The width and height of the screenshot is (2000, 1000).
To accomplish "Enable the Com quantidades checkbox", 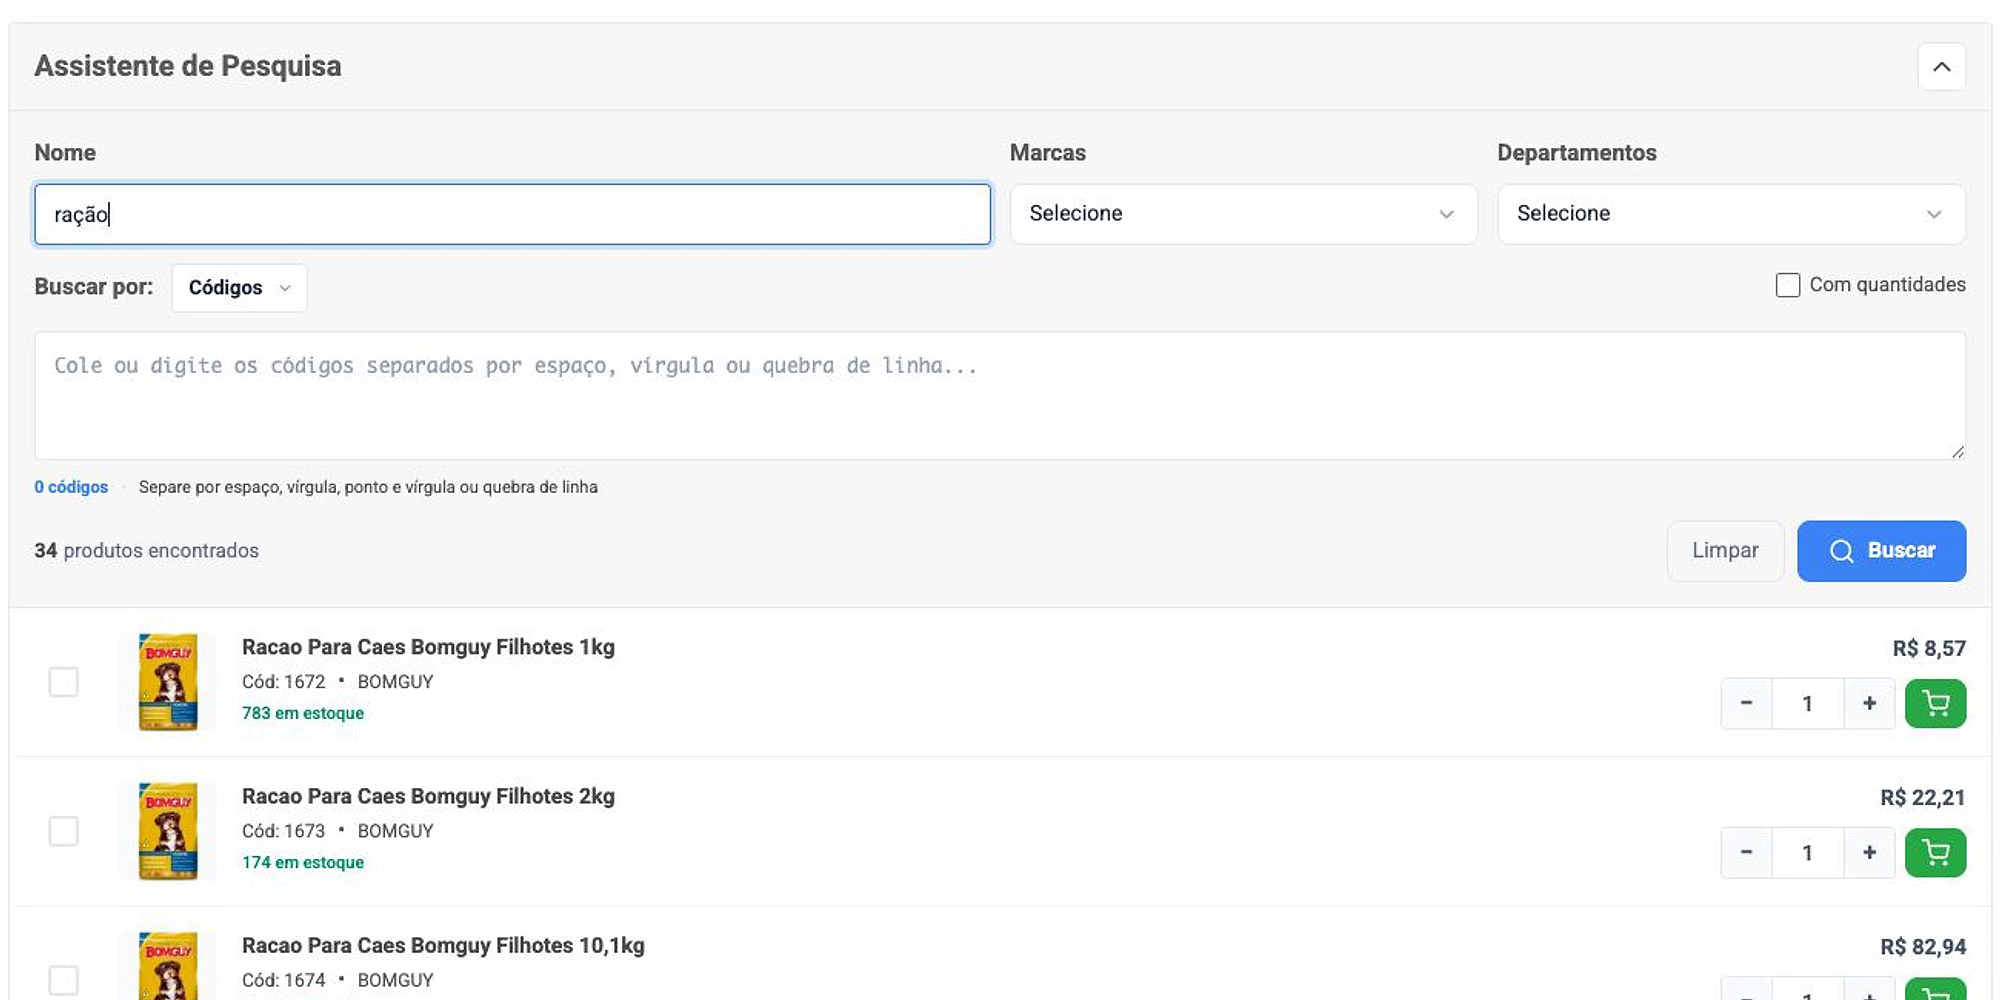I will 1788,285.
